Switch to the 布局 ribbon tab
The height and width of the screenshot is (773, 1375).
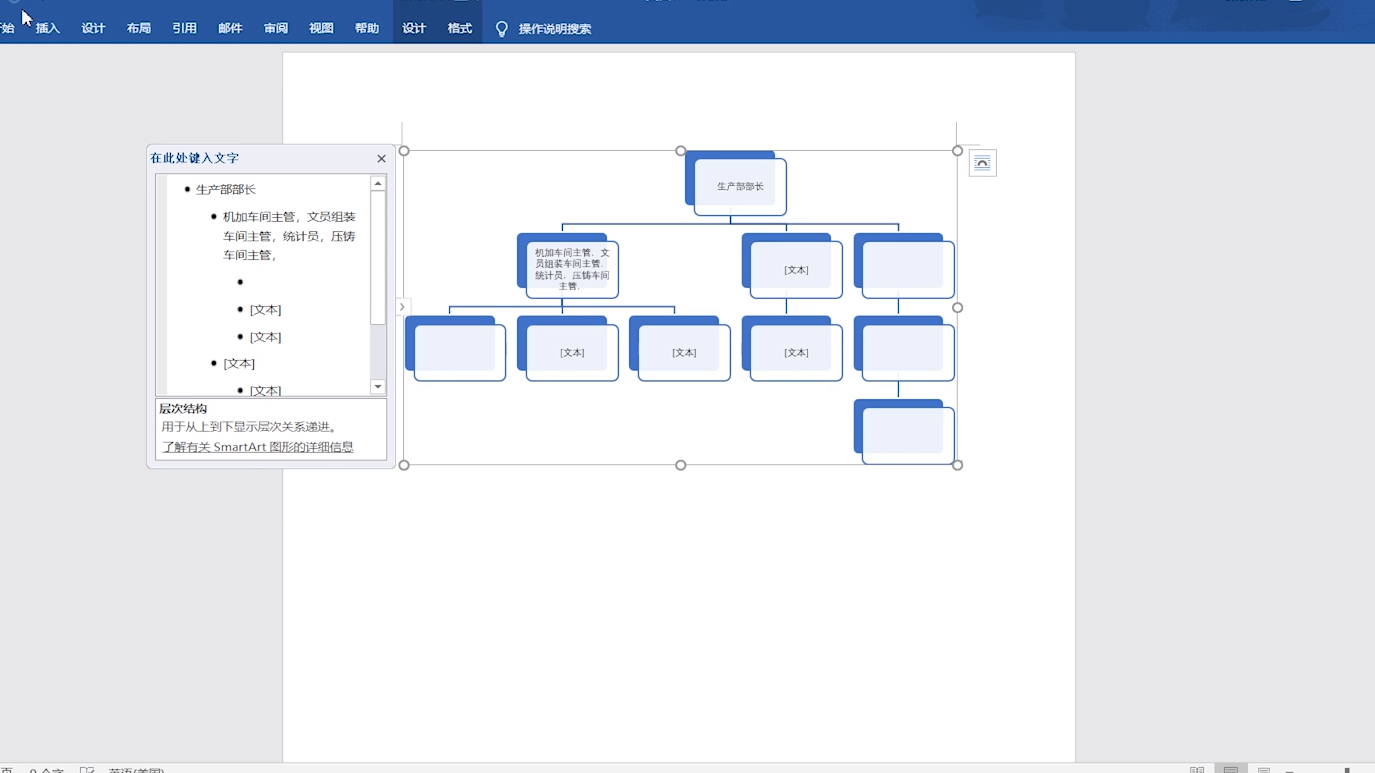point(139,29)
